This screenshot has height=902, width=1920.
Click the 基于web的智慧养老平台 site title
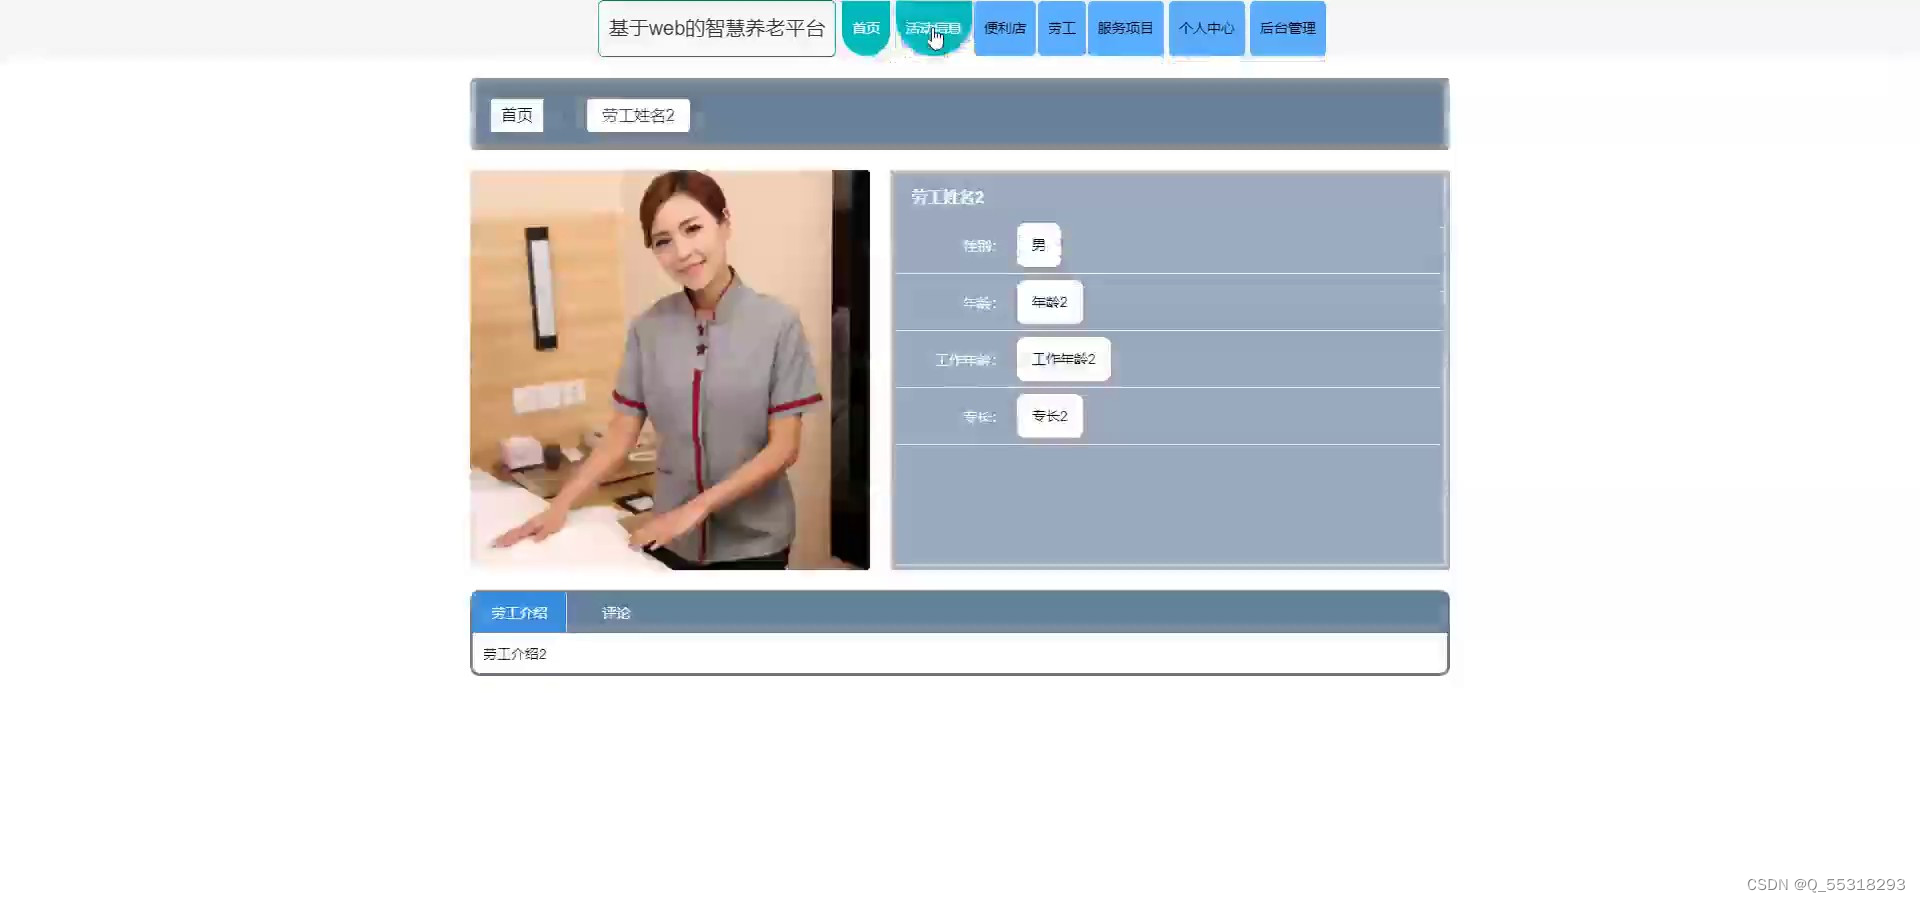click(717, 29)
